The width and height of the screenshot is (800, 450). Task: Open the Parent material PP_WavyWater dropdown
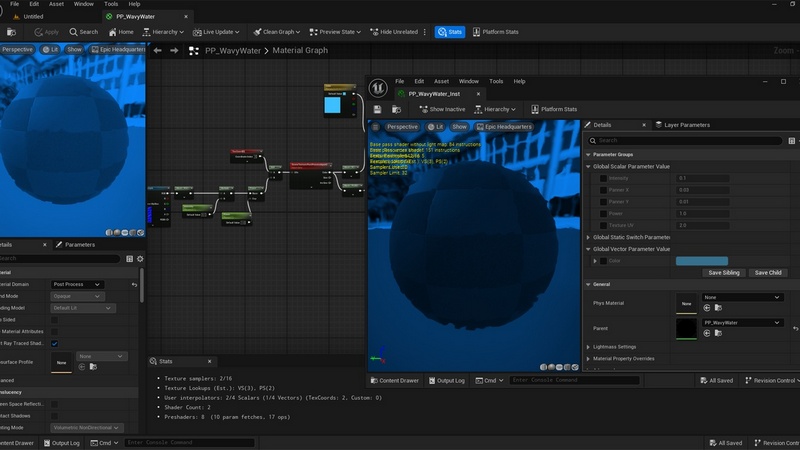pos(741,323)
